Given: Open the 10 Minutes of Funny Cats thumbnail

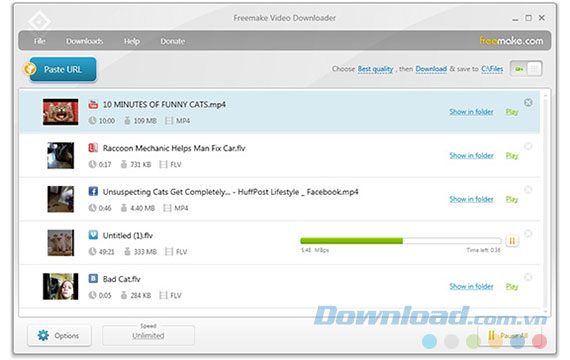Looking at the screenshot, I should [x=60, y=112].
